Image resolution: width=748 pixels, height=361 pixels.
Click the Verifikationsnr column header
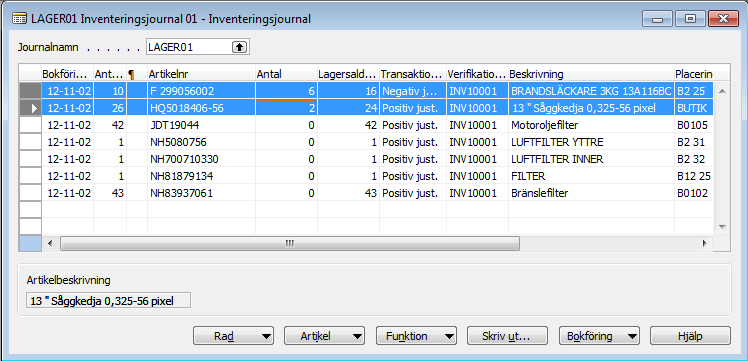pyautogui.click(x=477, y=74)
